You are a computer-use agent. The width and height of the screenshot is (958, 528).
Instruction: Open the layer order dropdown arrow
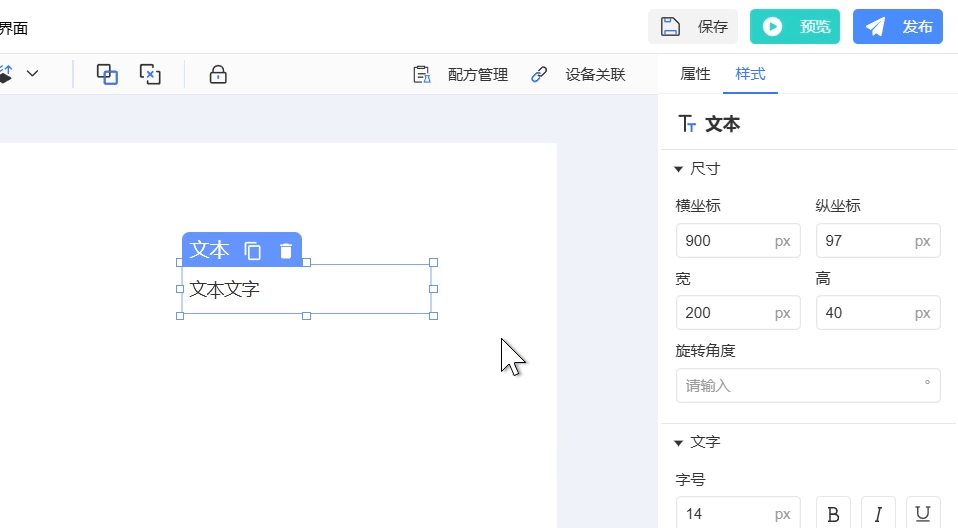[32, 74]
